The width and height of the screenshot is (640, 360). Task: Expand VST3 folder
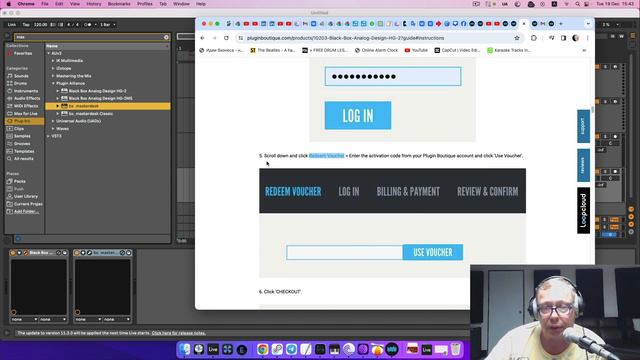48,136
